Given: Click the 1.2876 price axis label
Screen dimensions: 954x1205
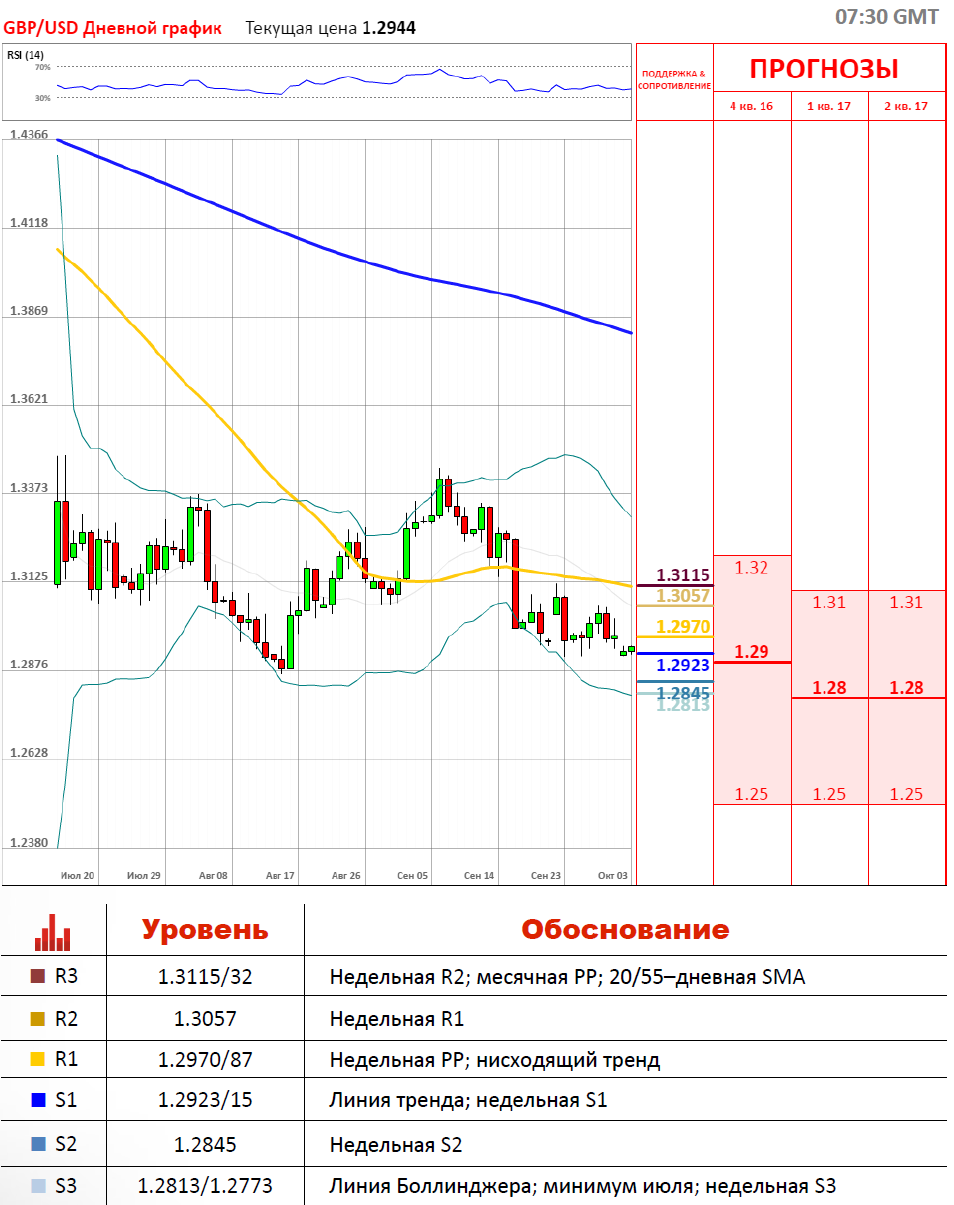Looking at the screenshot, I should (x=28, y=664).
